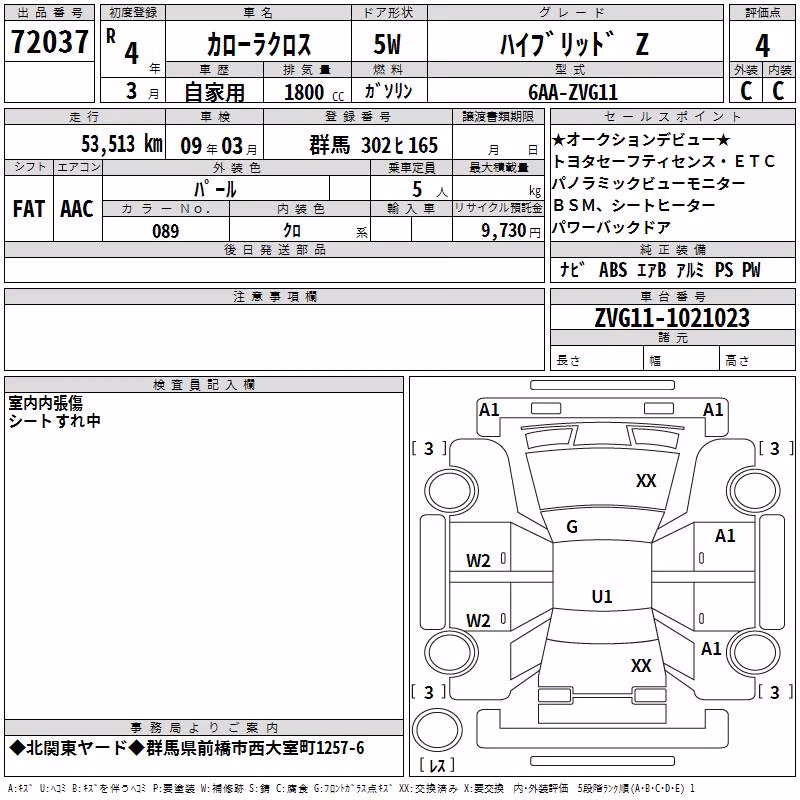Select the car name カローラクロス

tap(259, 44)
